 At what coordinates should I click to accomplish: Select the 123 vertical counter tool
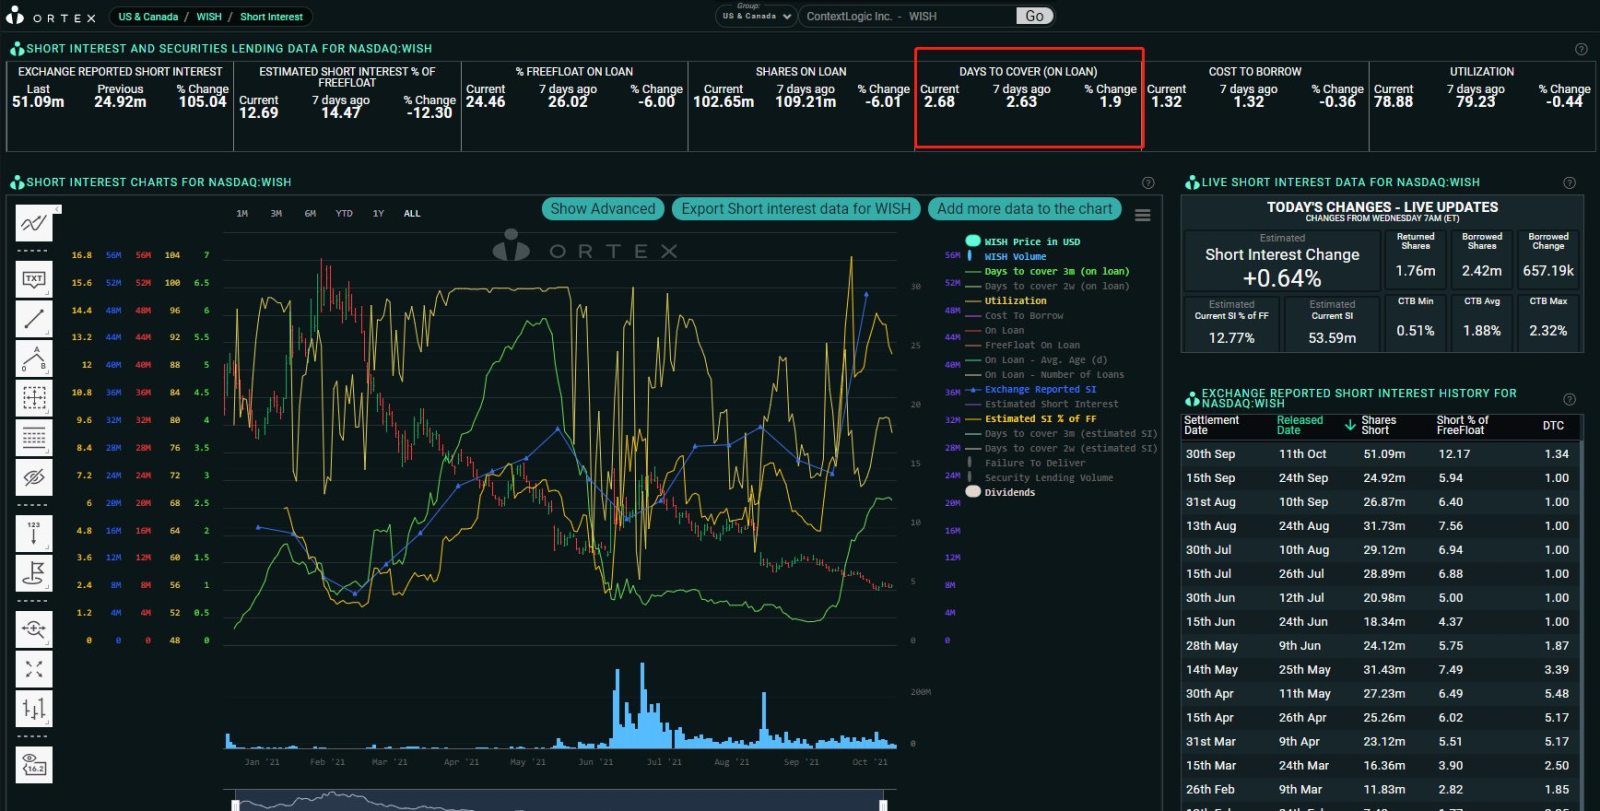click(34, 534)
